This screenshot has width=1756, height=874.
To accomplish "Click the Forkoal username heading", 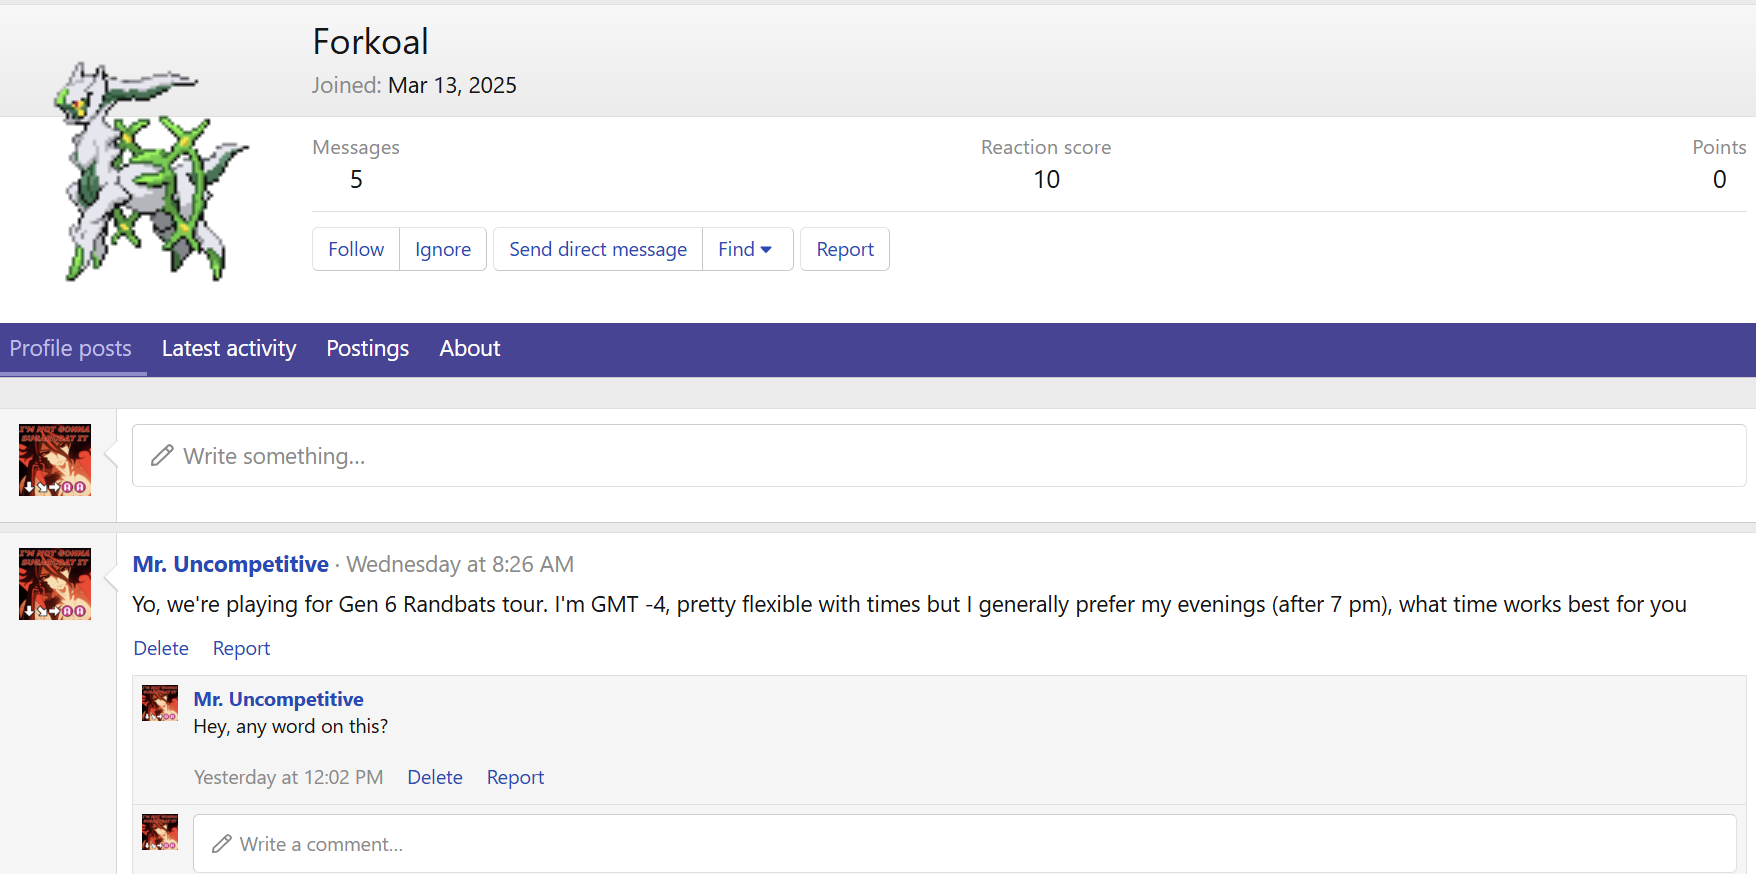I will click(370, 42).
